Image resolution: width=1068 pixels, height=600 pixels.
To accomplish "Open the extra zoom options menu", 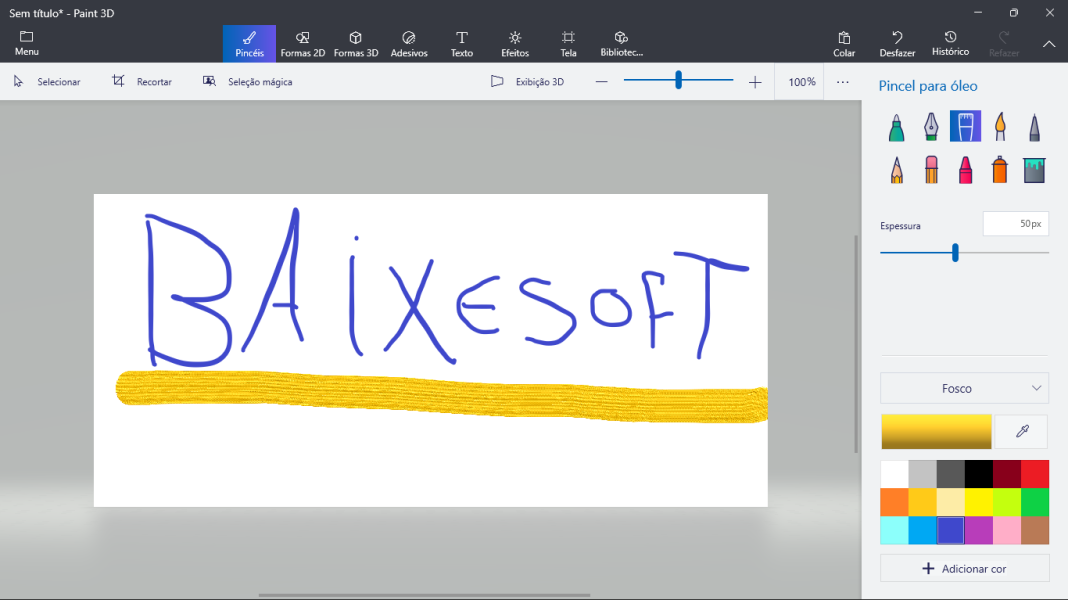I will pos(841,81).
